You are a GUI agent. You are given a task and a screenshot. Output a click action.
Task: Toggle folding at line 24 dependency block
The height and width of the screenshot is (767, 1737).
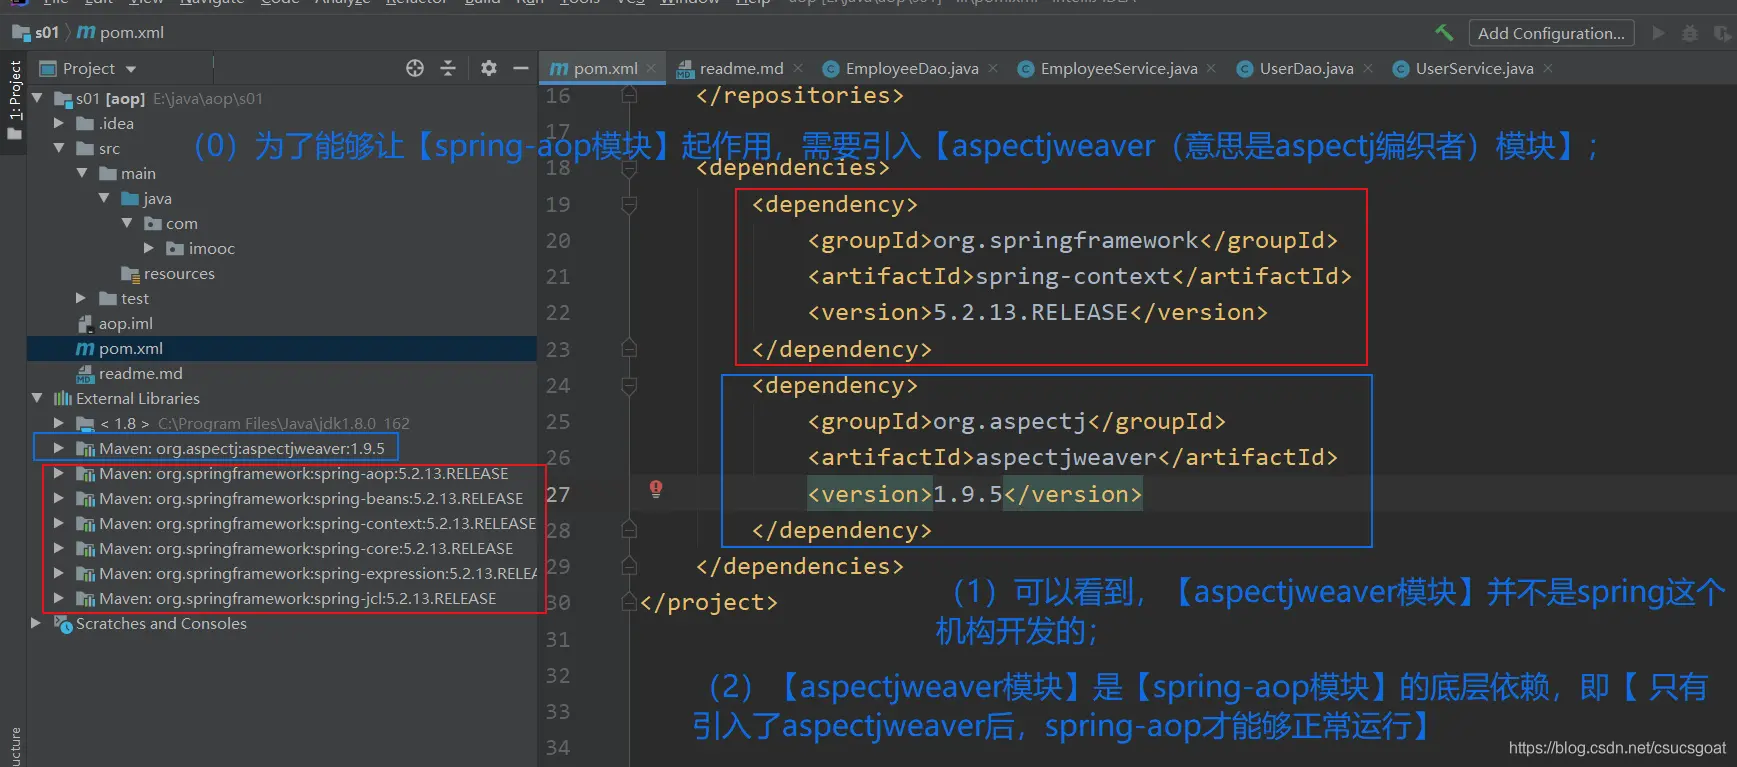click(x=629, y=386)
